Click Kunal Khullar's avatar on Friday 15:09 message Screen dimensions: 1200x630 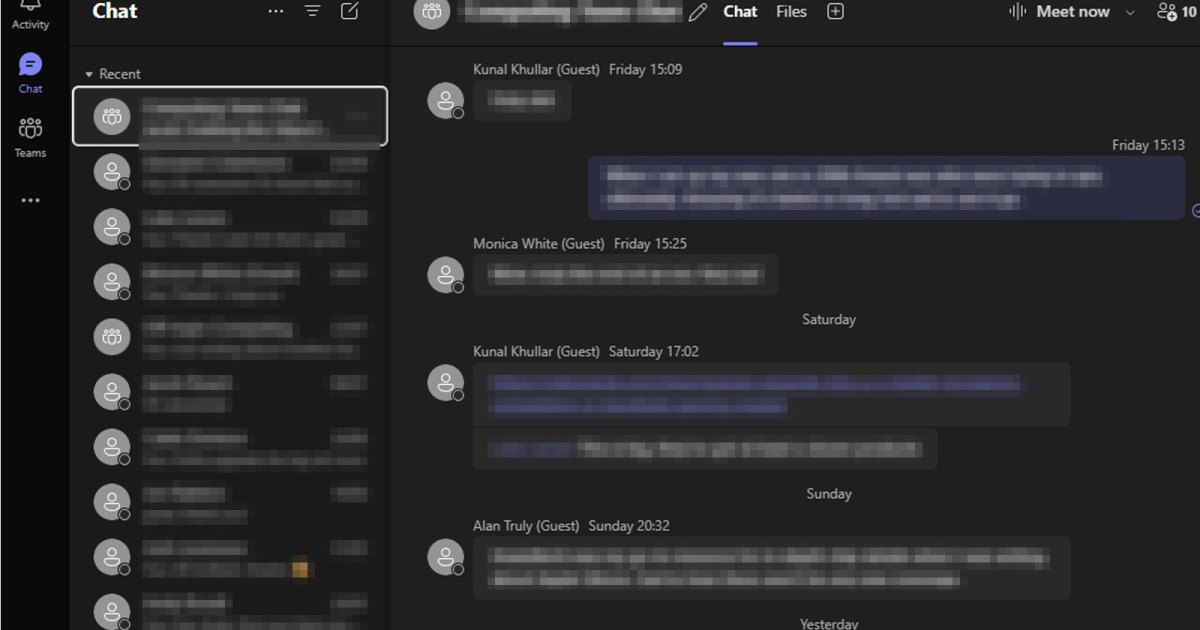point(445,101)
